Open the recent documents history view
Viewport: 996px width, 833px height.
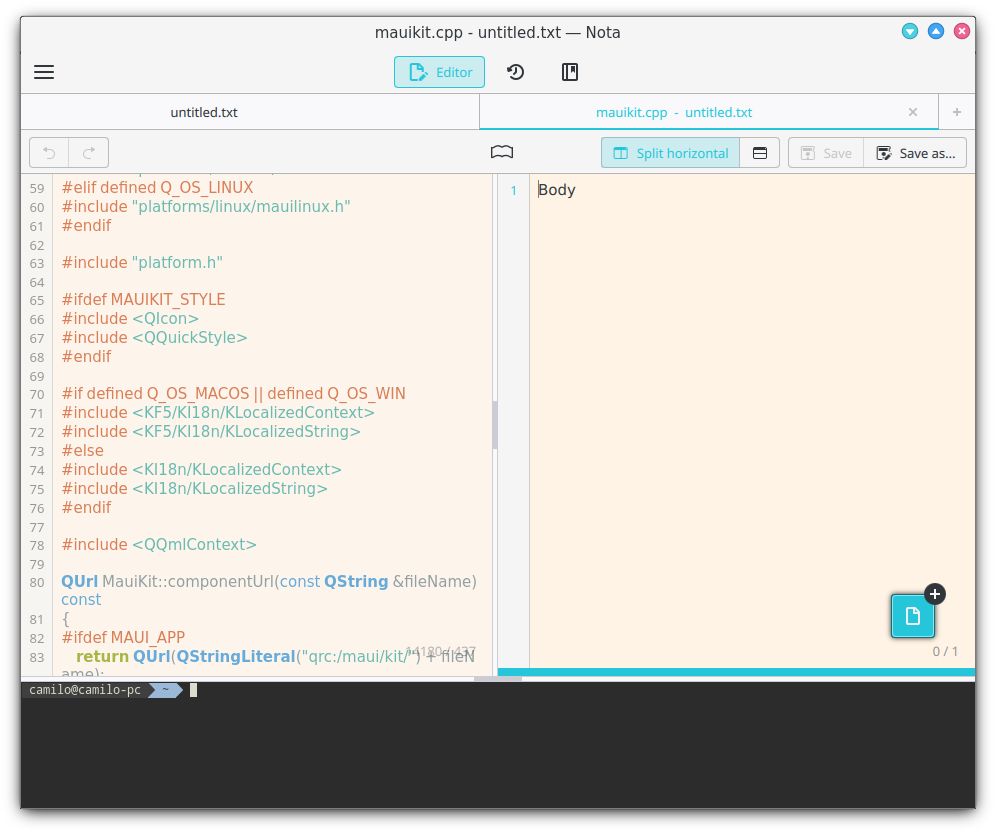pos(515,72)
